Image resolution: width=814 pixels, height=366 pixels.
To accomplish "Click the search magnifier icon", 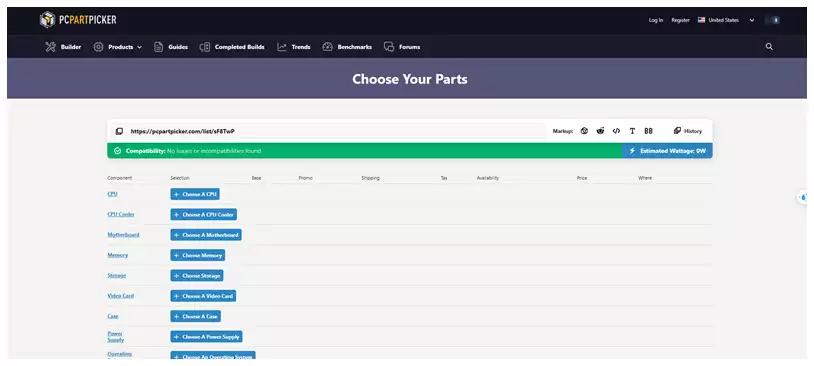I will tap(769, 47).
